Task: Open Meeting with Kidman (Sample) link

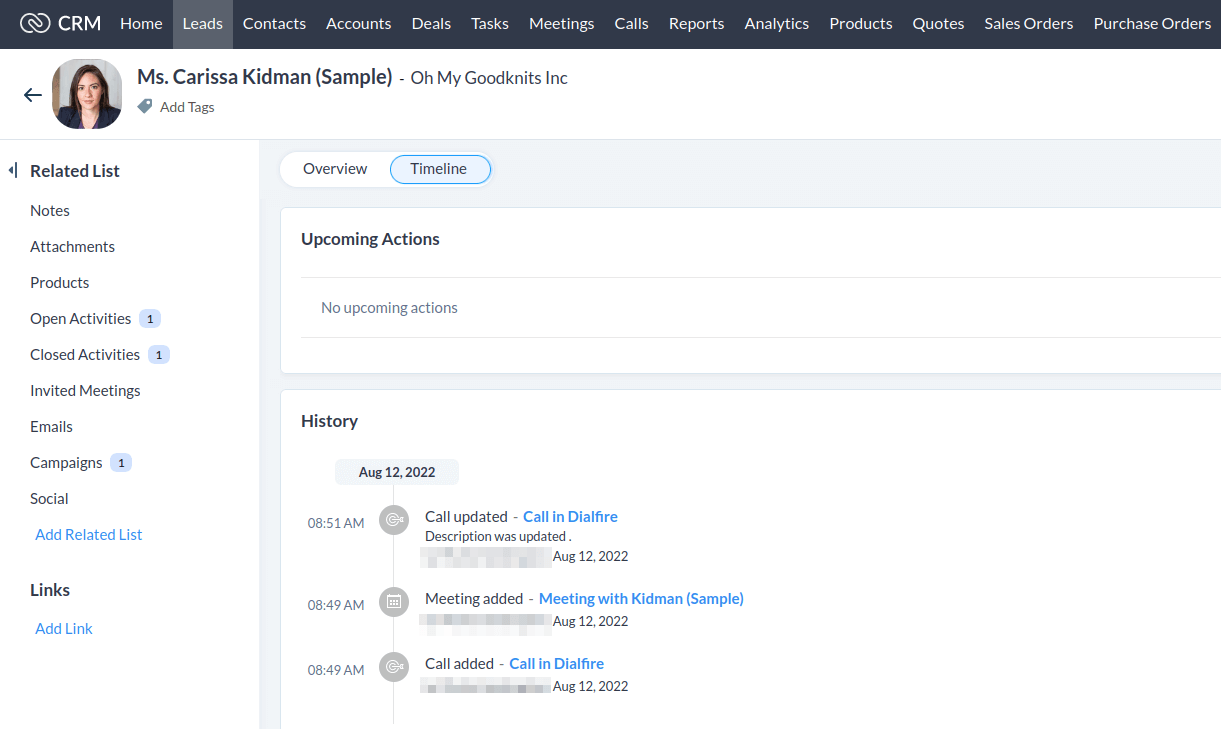Action: (x=641, y=599)
